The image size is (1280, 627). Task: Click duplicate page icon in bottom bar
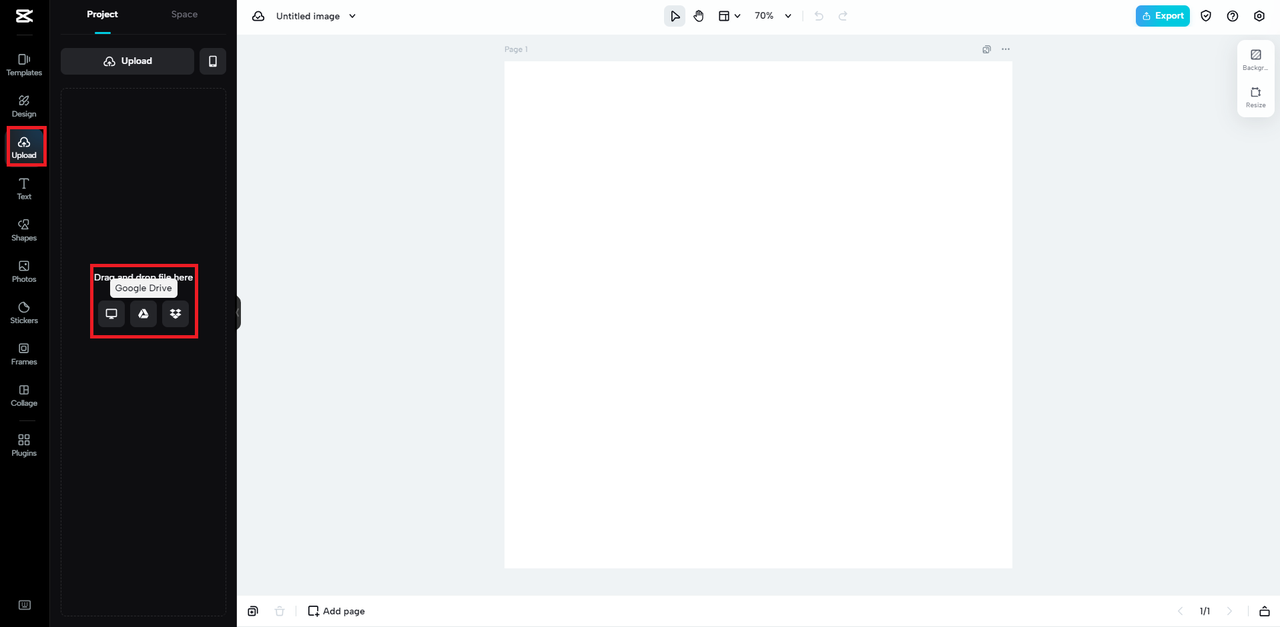point(254,611)
